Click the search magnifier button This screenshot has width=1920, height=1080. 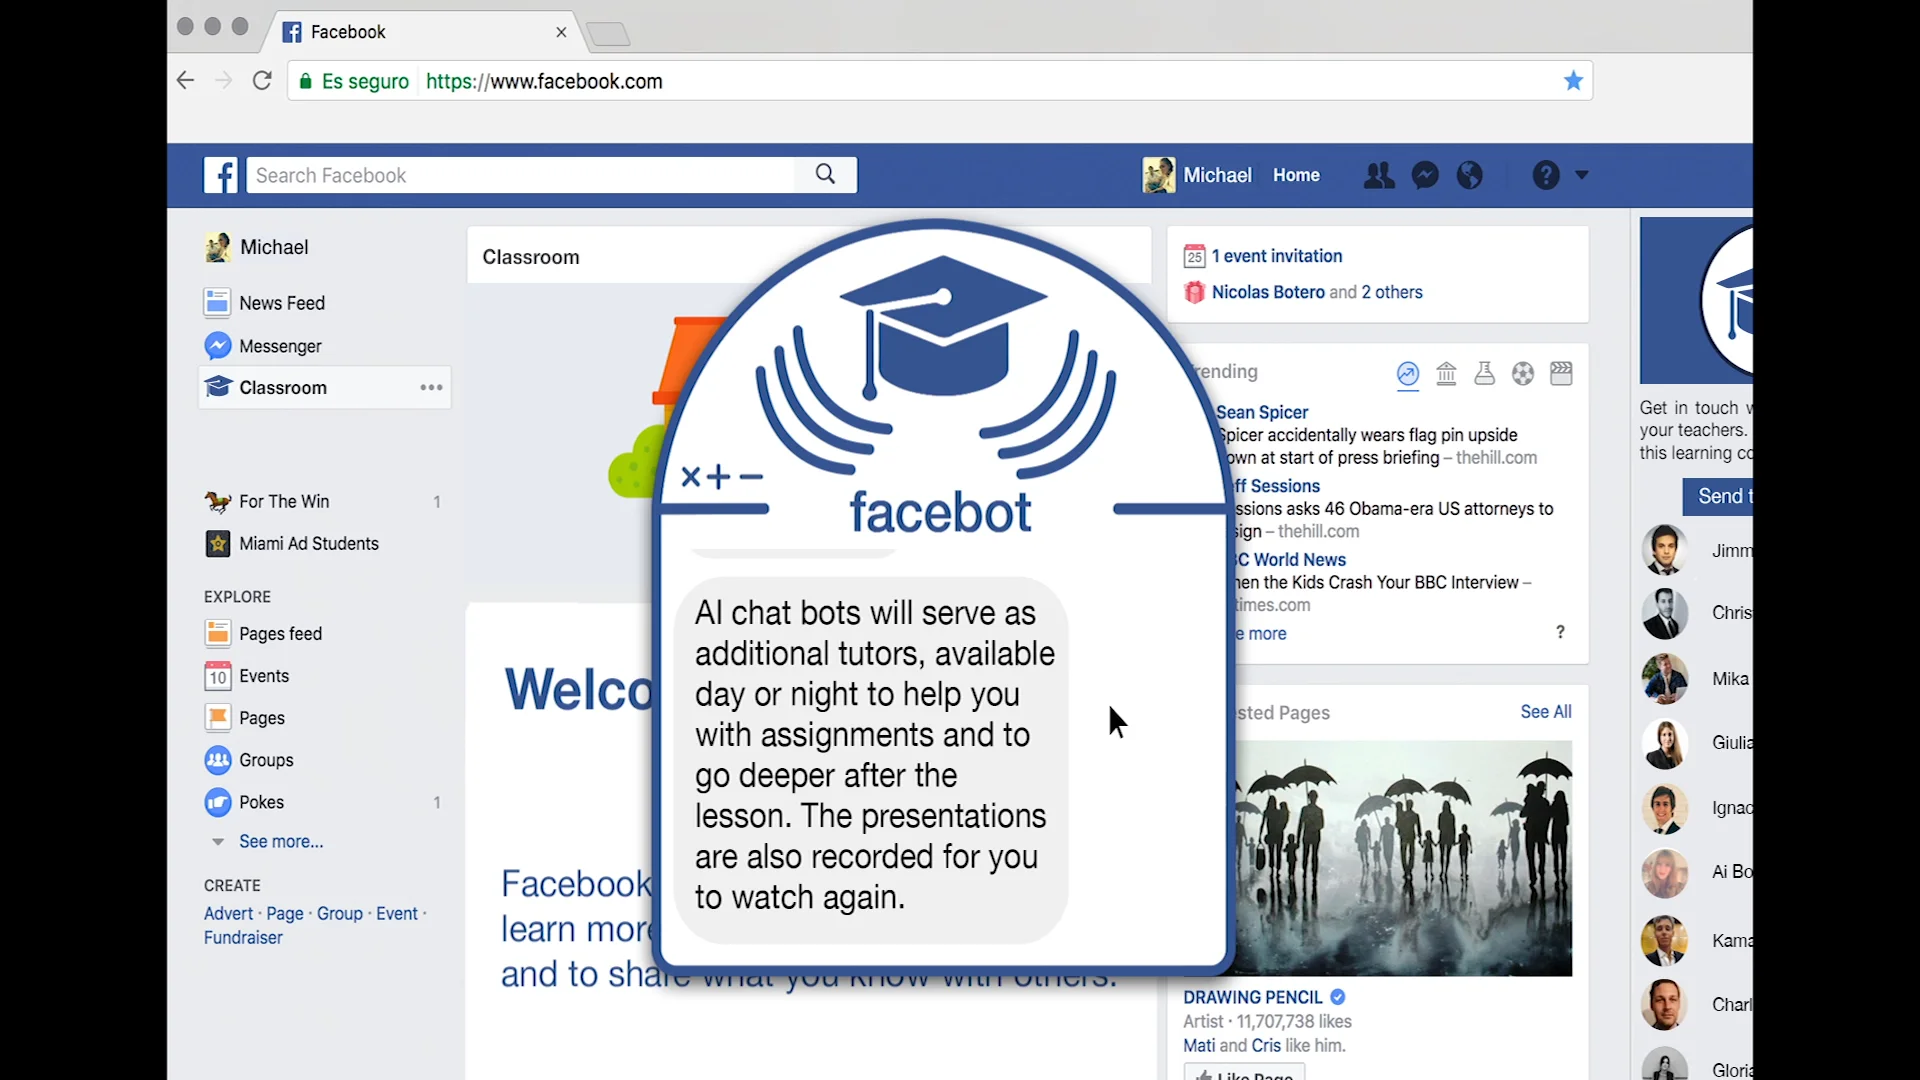[x=825, y=175]
